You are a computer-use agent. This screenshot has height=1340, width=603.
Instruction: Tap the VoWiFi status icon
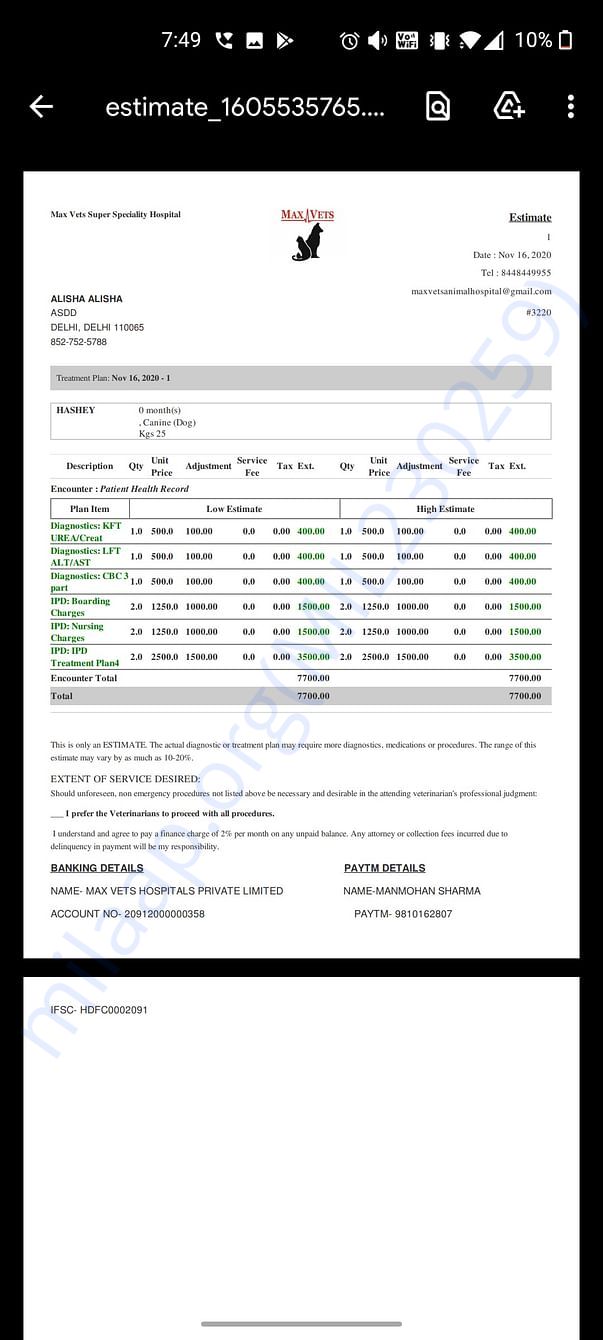click(407, 41)
